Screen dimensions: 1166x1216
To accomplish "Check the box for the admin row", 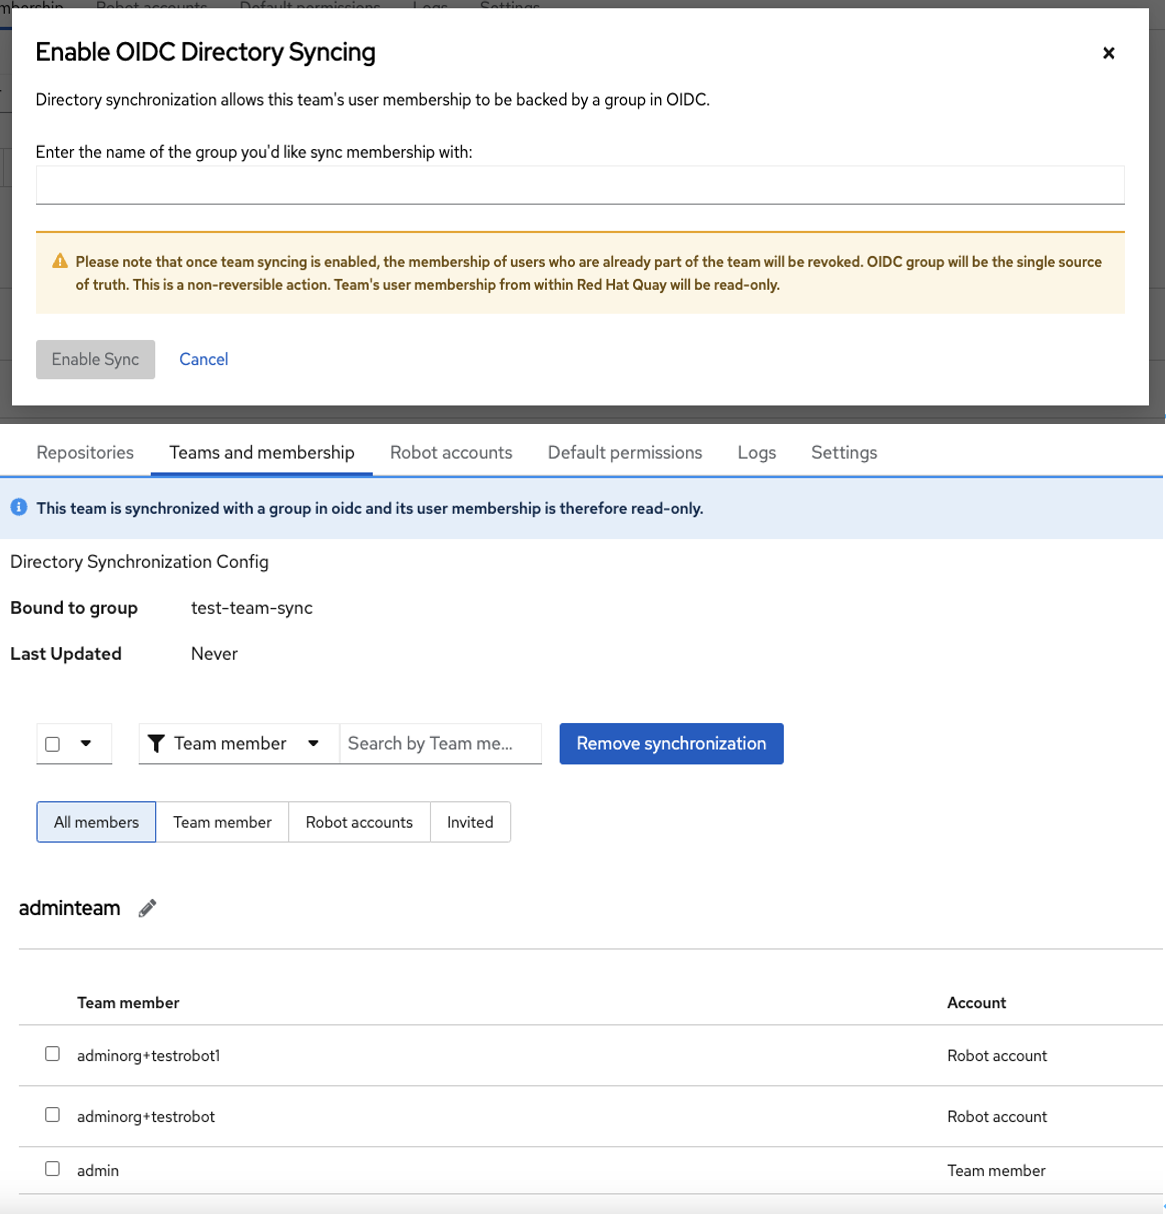I will point(53,1169).
